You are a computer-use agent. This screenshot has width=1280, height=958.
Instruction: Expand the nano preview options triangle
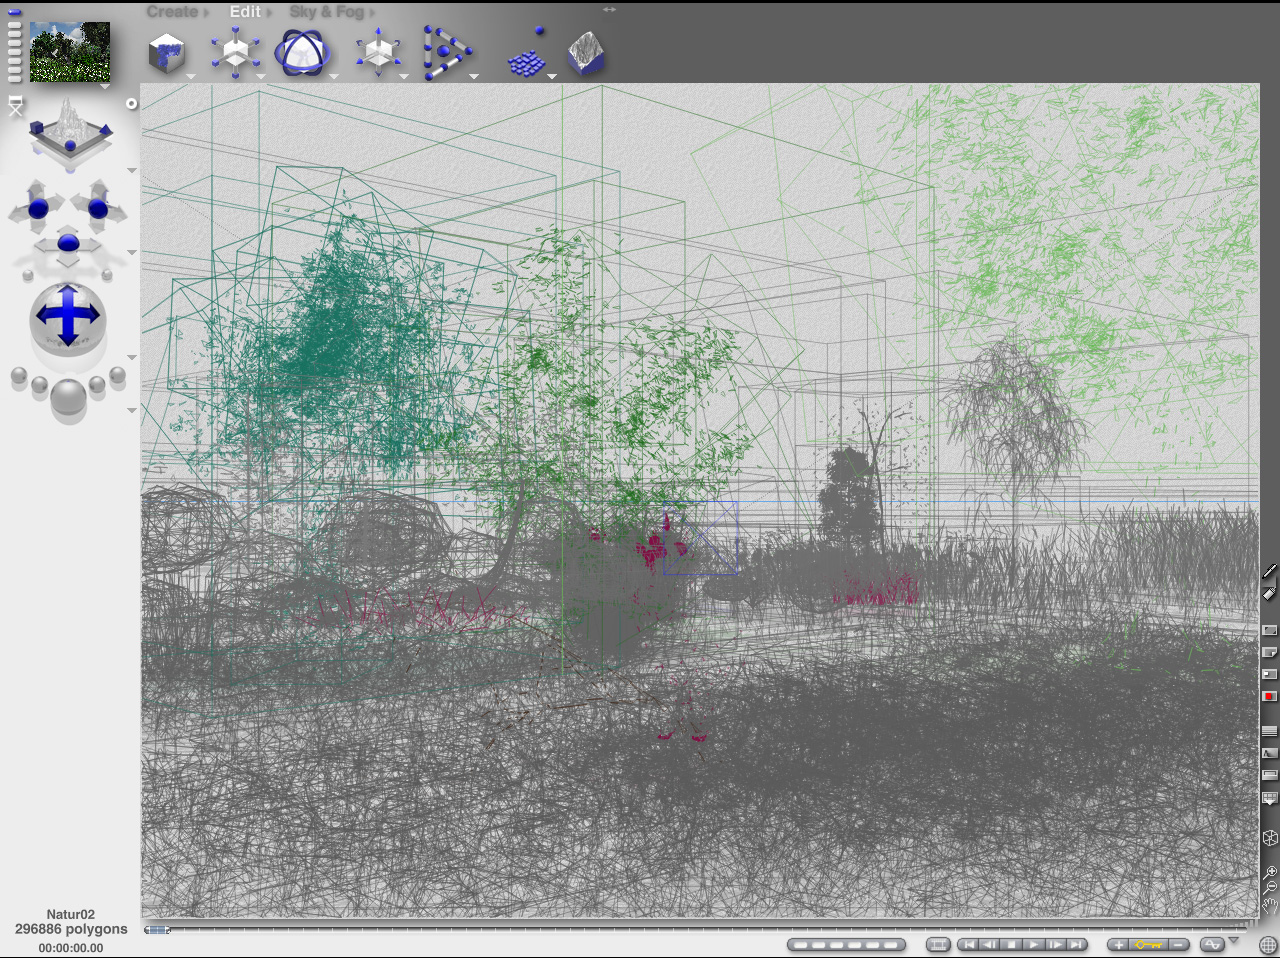(x=105, y=87)
